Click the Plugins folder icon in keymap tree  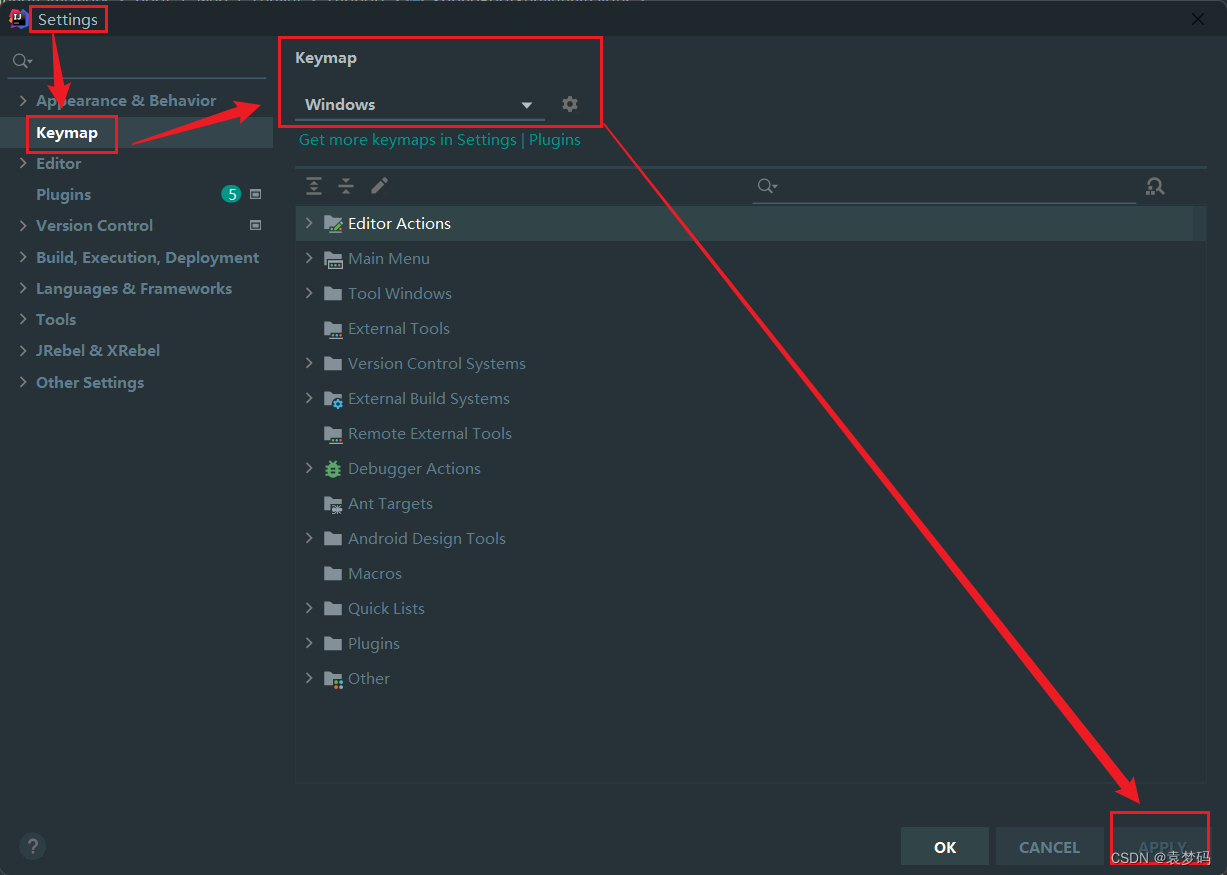[x=333, y=644]
